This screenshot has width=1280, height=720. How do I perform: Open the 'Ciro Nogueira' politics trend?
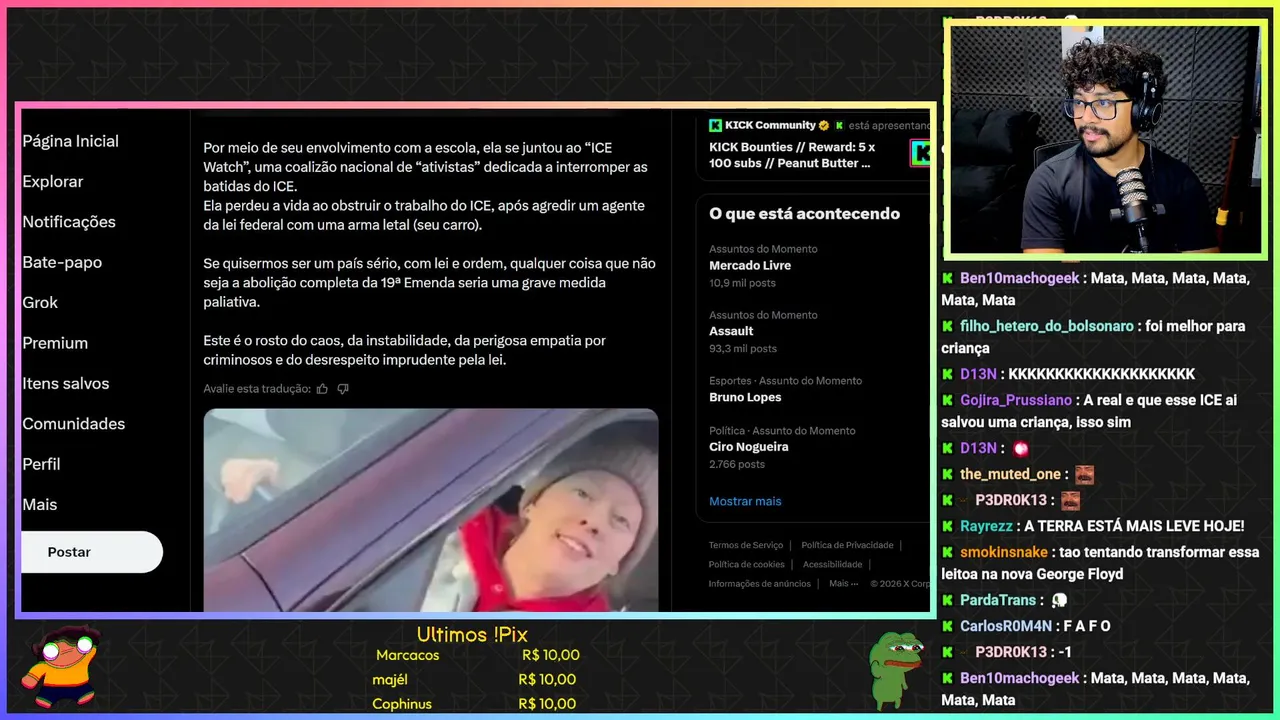(749, 447)
